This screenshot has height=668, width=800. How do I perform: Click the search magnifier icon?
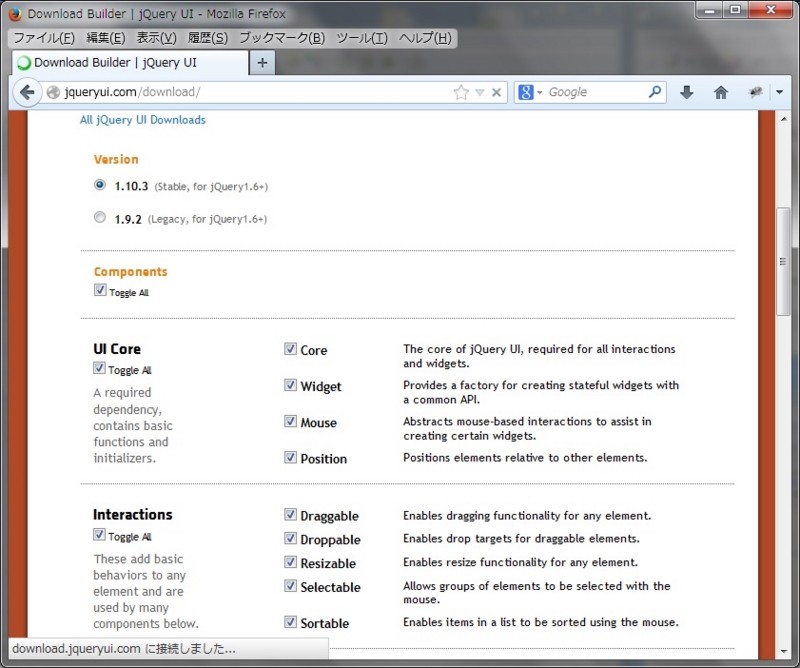point(655,92)
